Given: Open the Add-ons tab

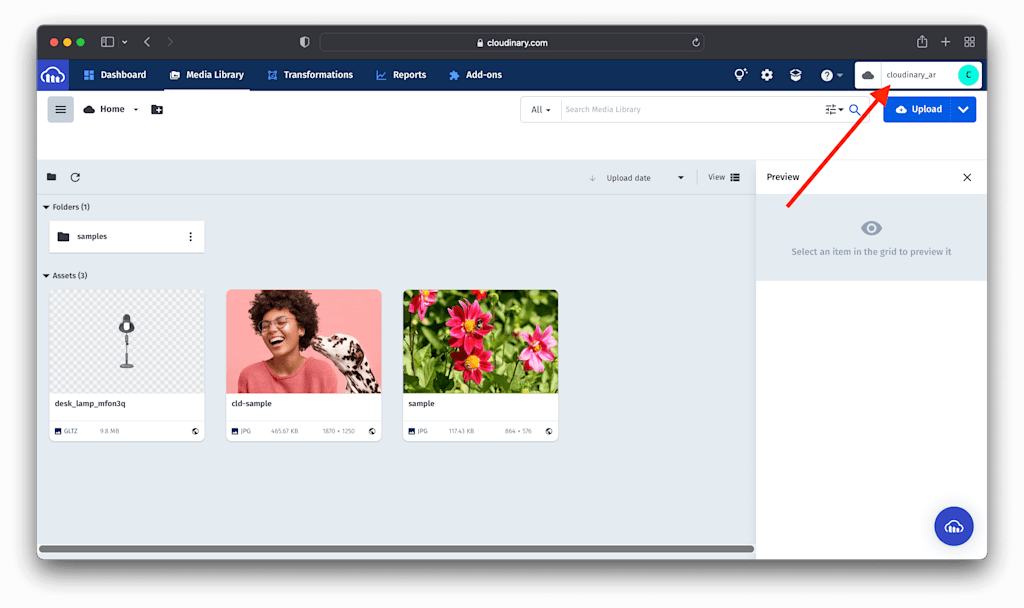Looking at the screenshot, I should [475, 75].
